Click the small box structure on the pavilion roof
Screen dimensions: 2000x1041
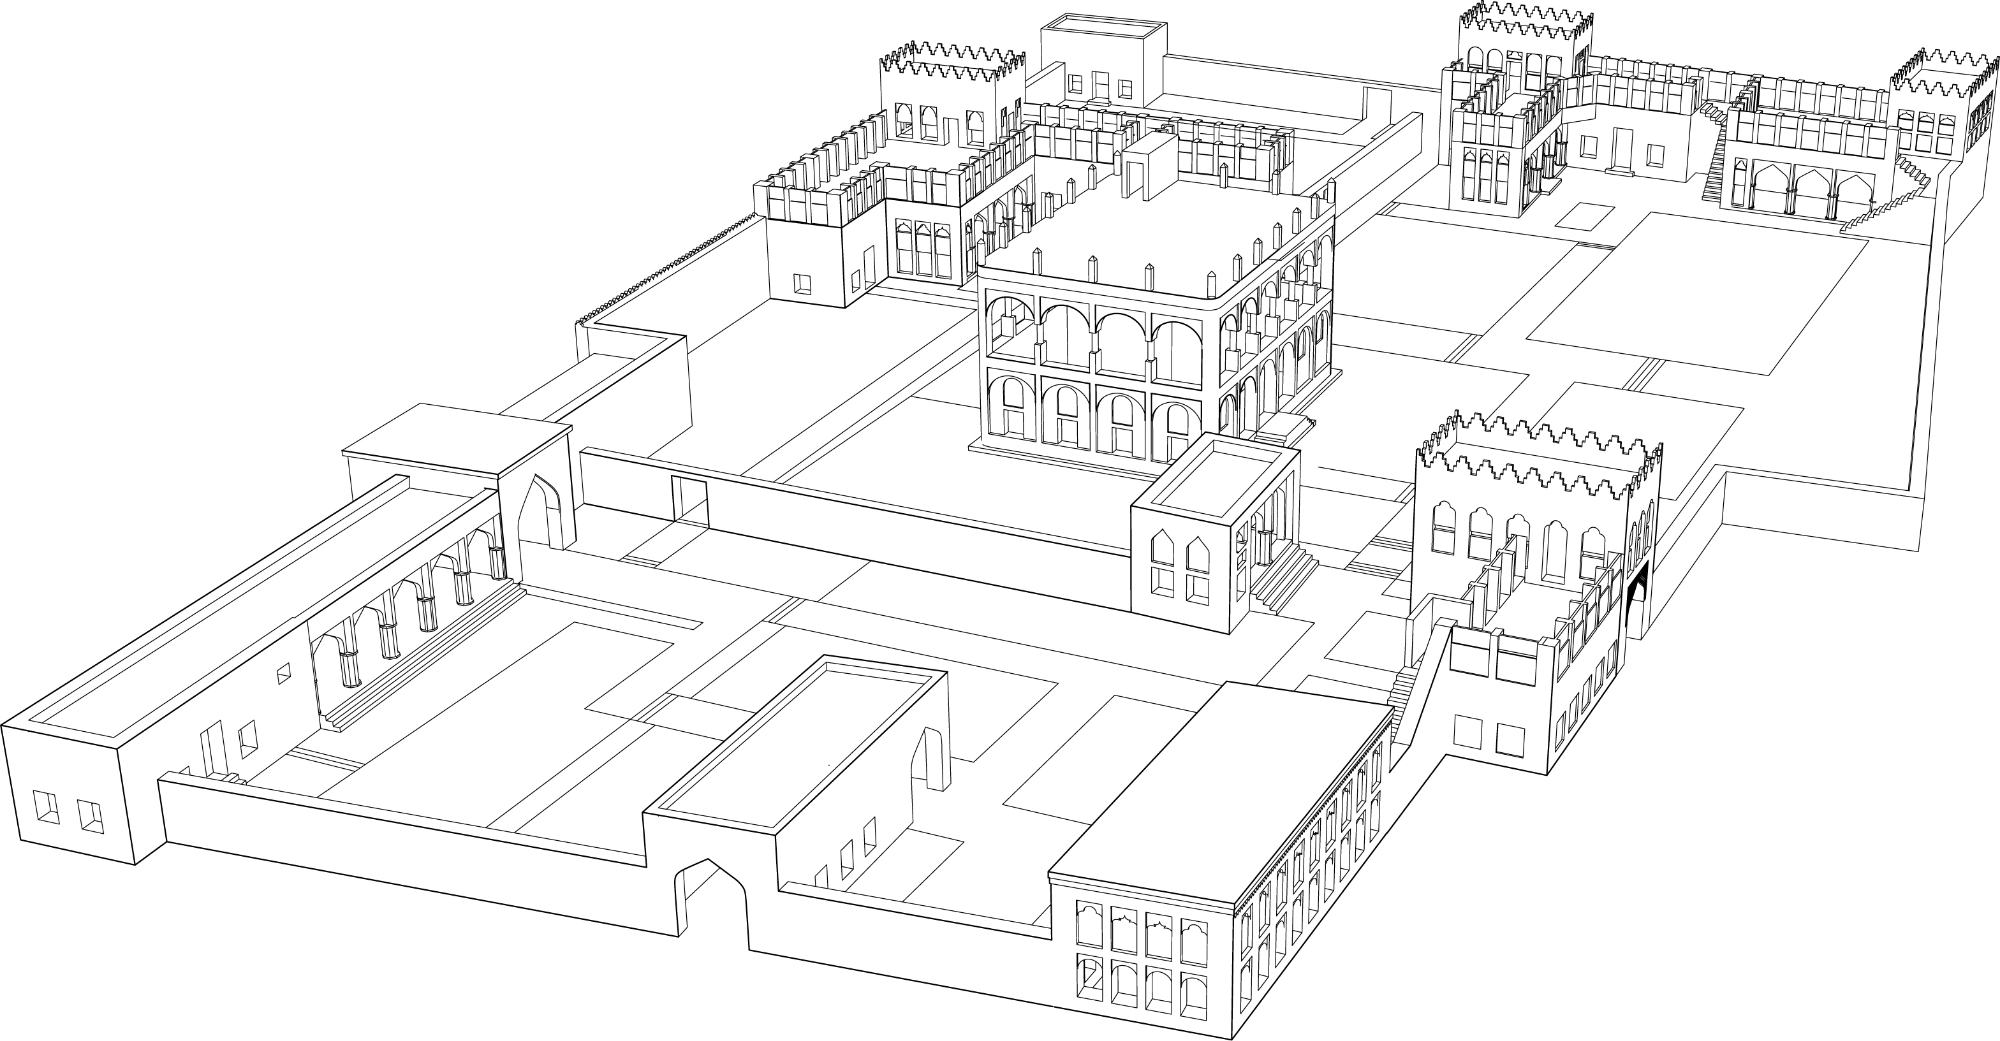[1150, 165]
